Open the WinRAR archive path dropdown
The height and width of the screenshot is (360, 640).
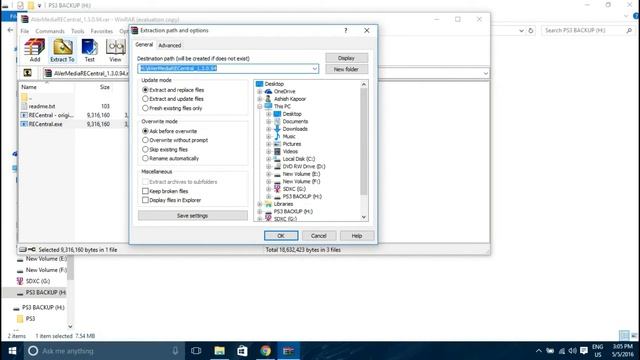[x=485, y=73]
